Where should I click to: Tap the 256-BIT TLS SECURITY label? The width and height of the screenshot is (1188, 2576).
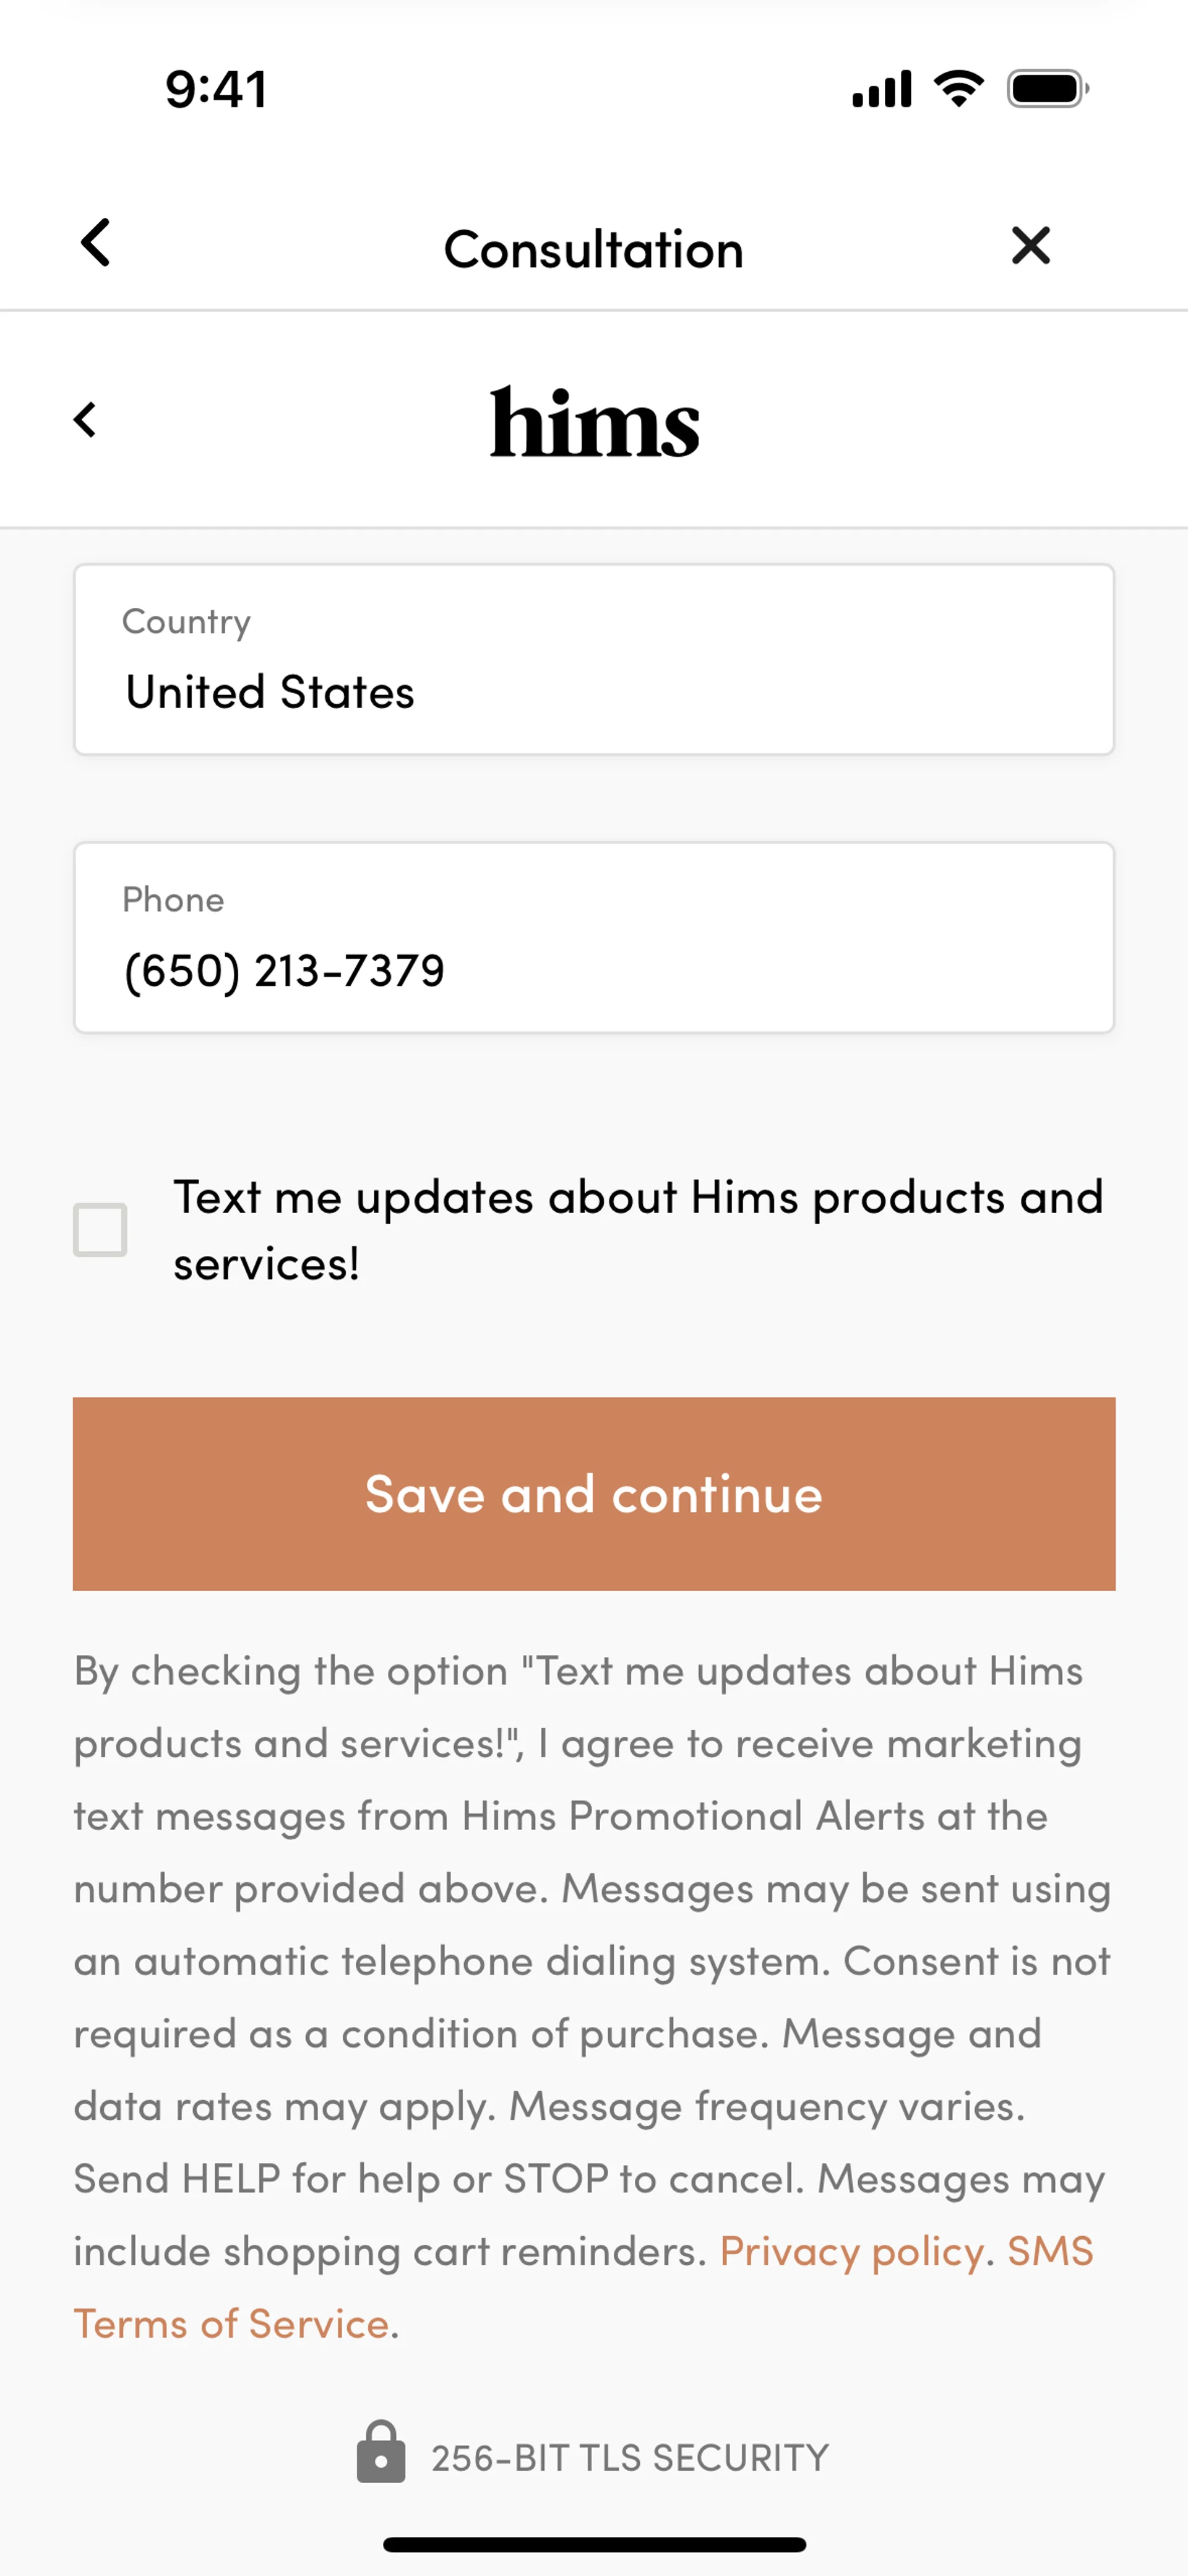[x=630, y=2458]
